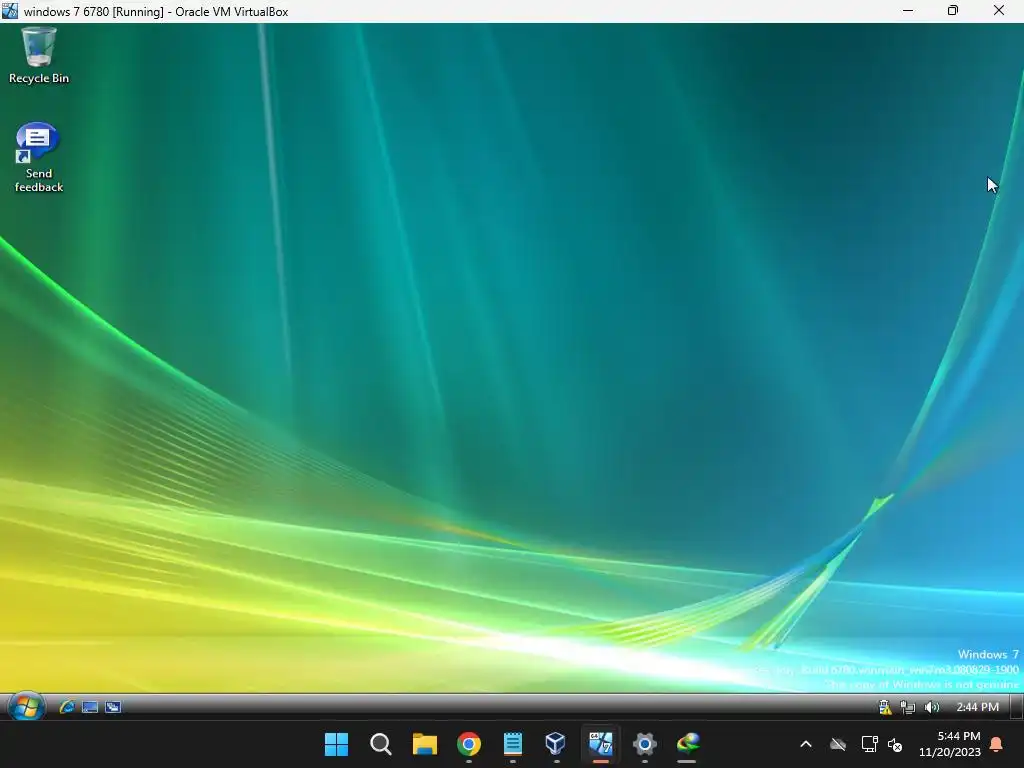This screenshot has height=768, width=1024.
Task: Click the VirtualBox window title bar icon
Action: point(10,10)
